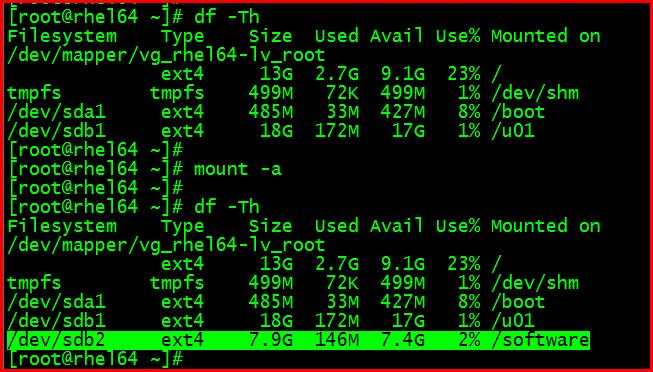Click /u01 mount point in first df output
Viewport: 653px width, 372px height.
click(513, 131)
